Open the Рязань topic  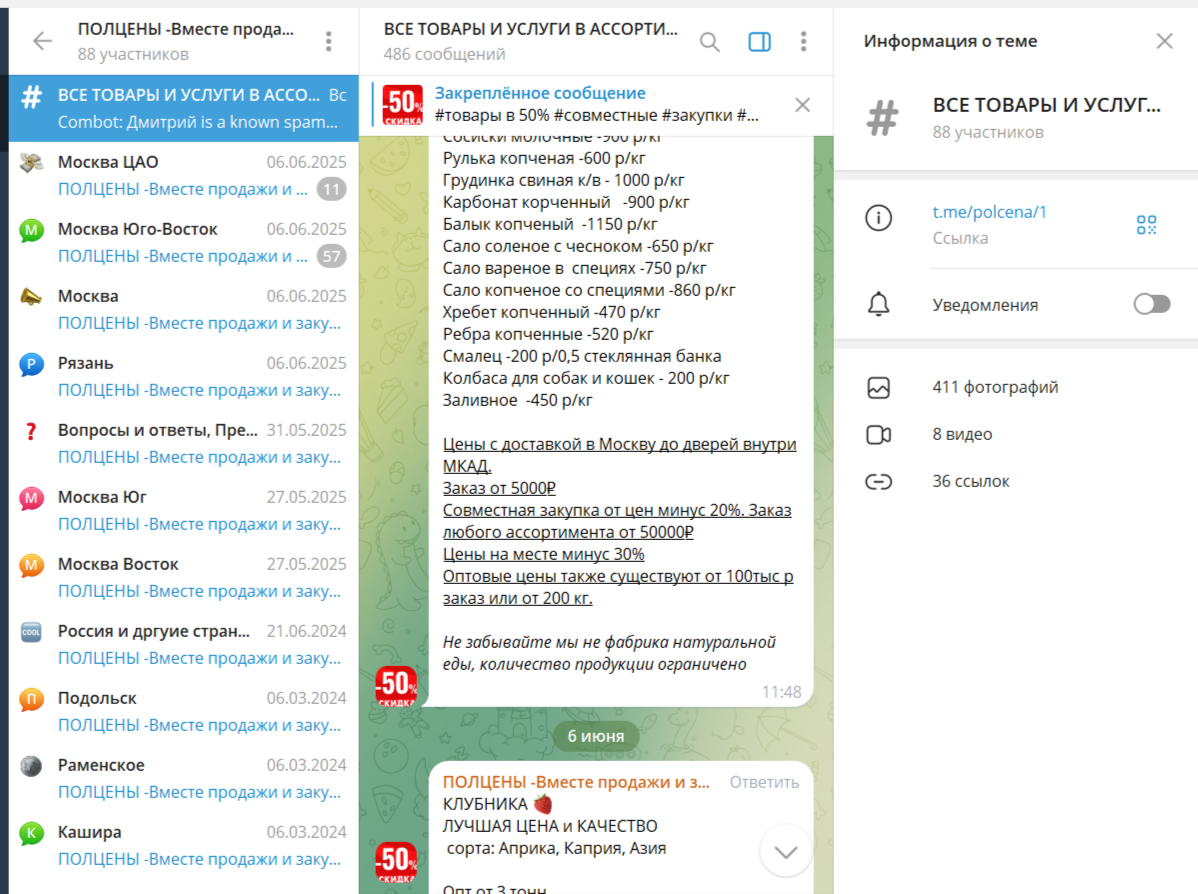point(183,377)
